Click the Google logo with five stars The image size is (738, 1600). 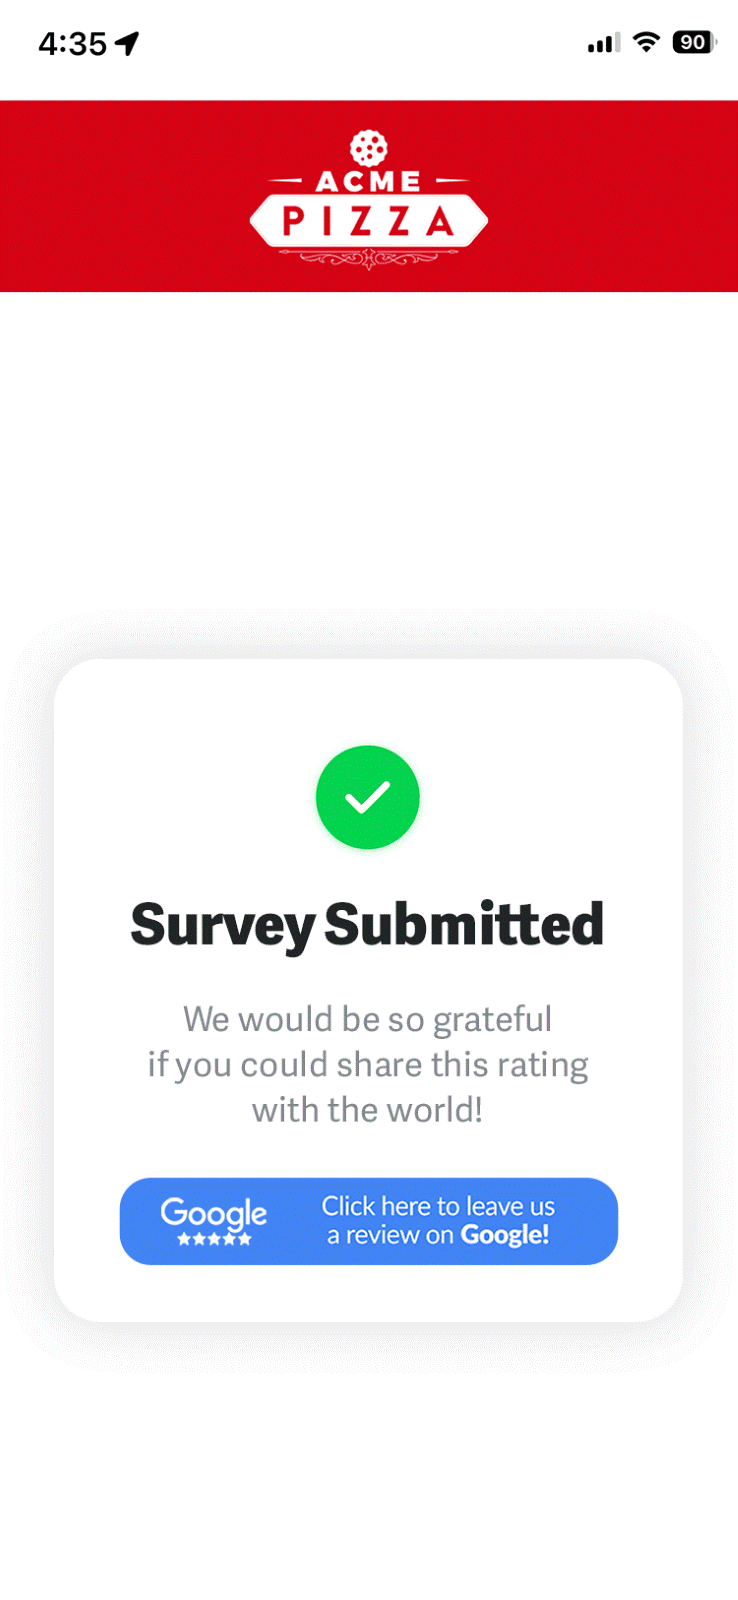(214, 1221)
